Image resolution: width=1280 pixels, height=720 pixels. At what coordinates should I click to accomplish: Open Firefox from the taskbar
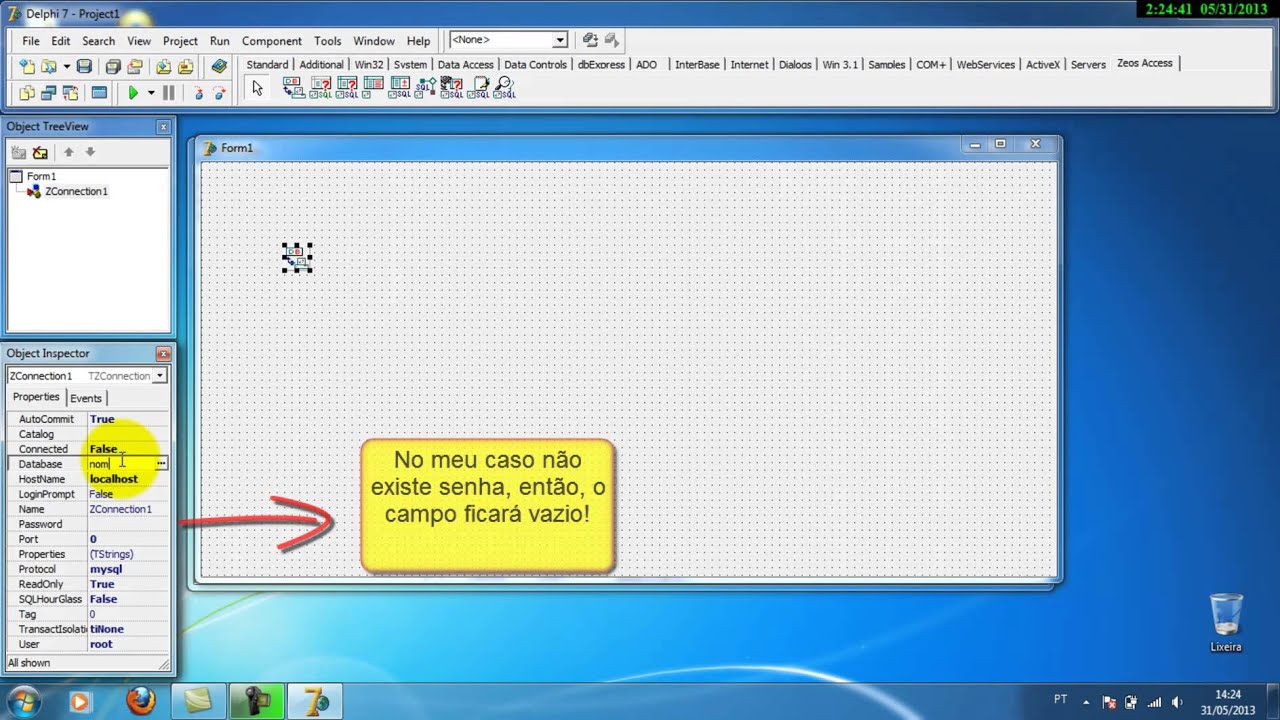tap(141, 701)
